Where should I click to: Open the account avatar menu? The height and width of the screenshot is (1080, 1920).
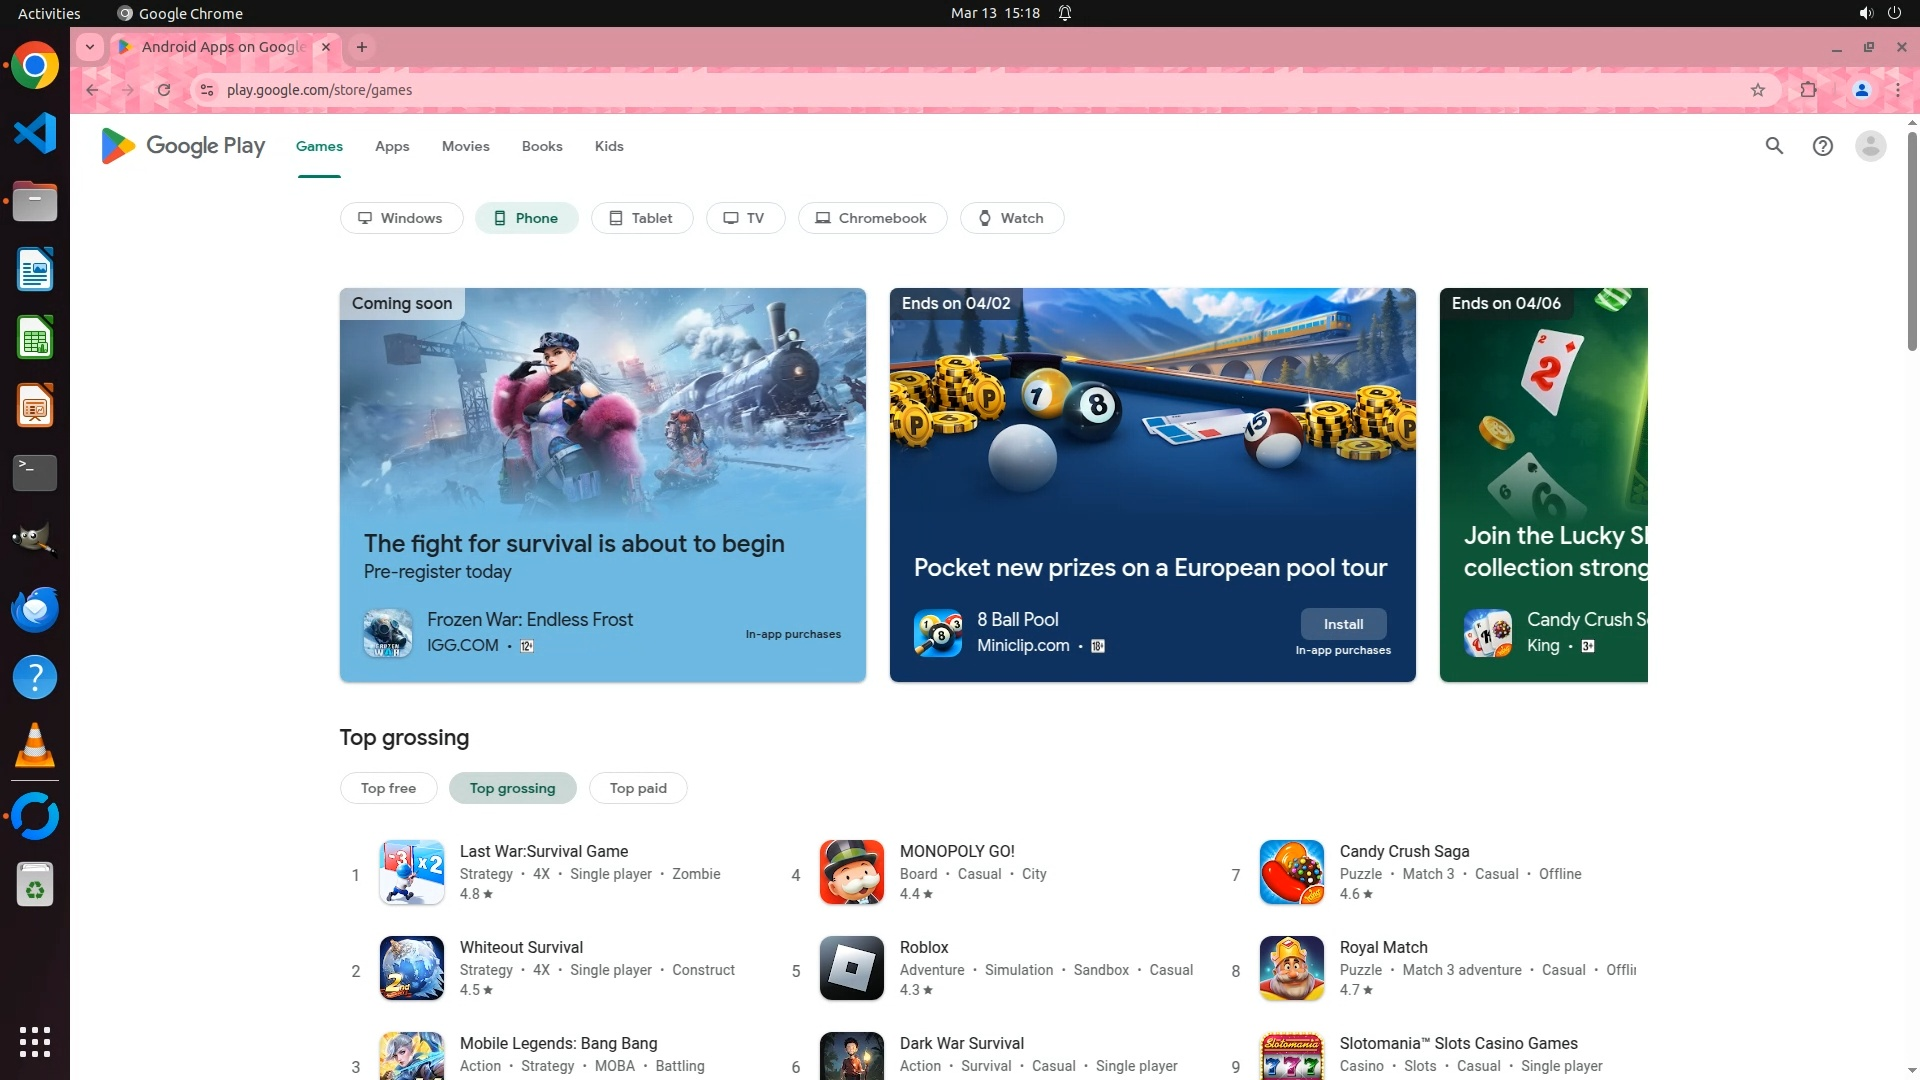(x=1870, y=146)
